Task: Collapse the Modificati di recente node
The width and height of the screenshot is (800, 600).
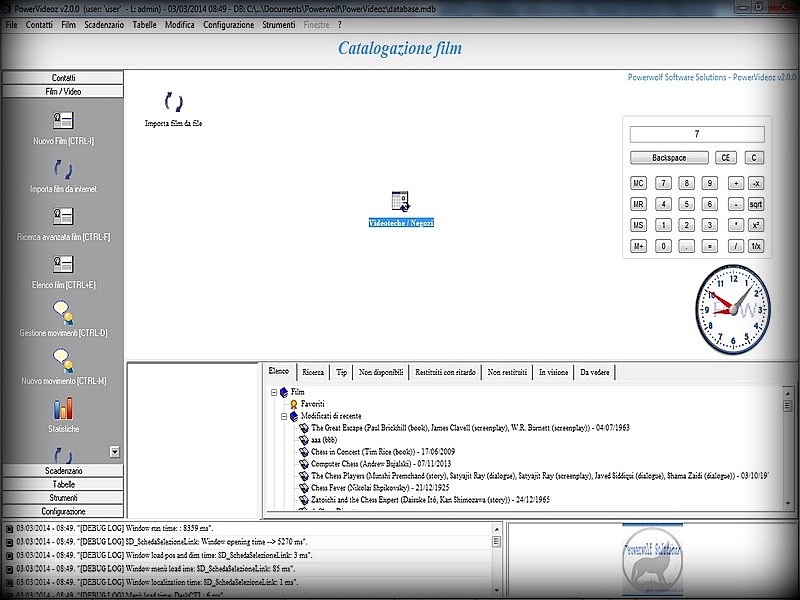Action: click(x=284, y=416)
